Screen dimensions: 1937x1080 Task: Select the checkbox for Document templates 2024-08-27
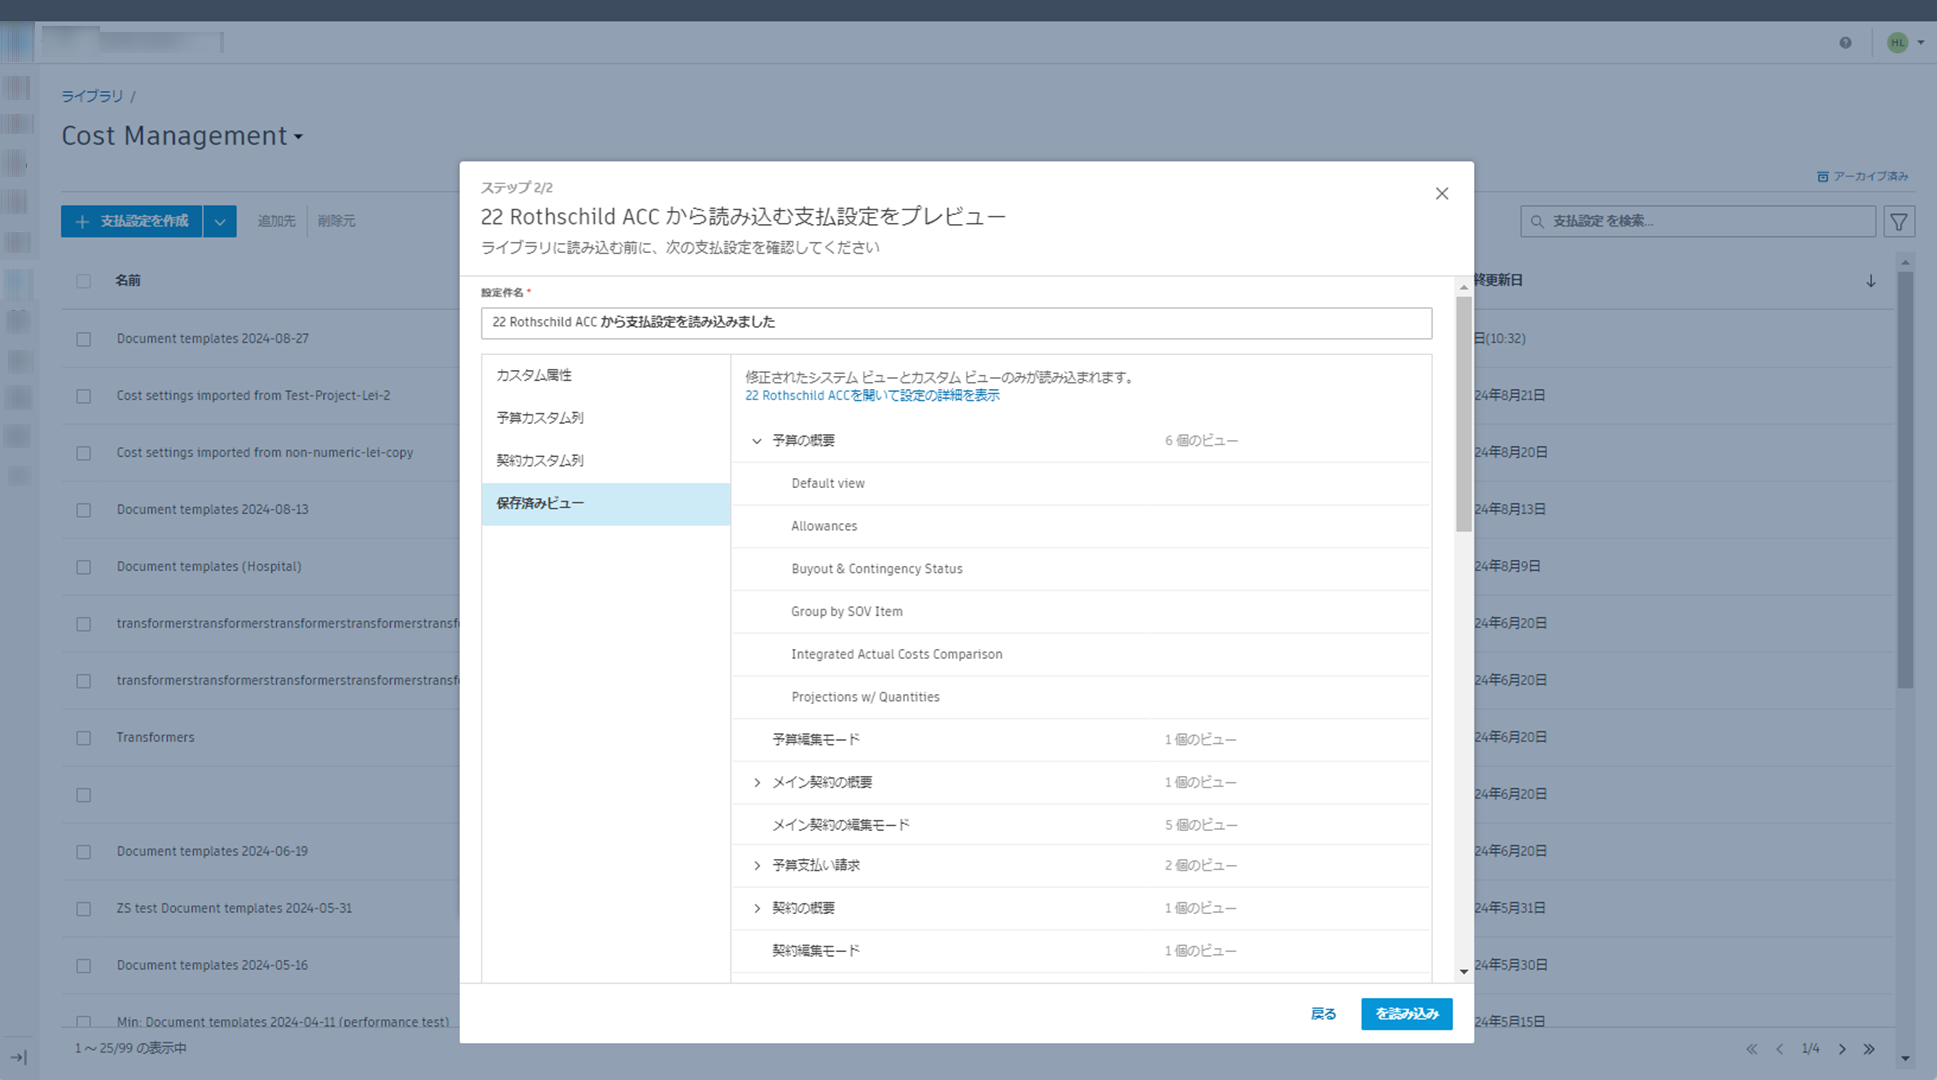coord(83,338)
